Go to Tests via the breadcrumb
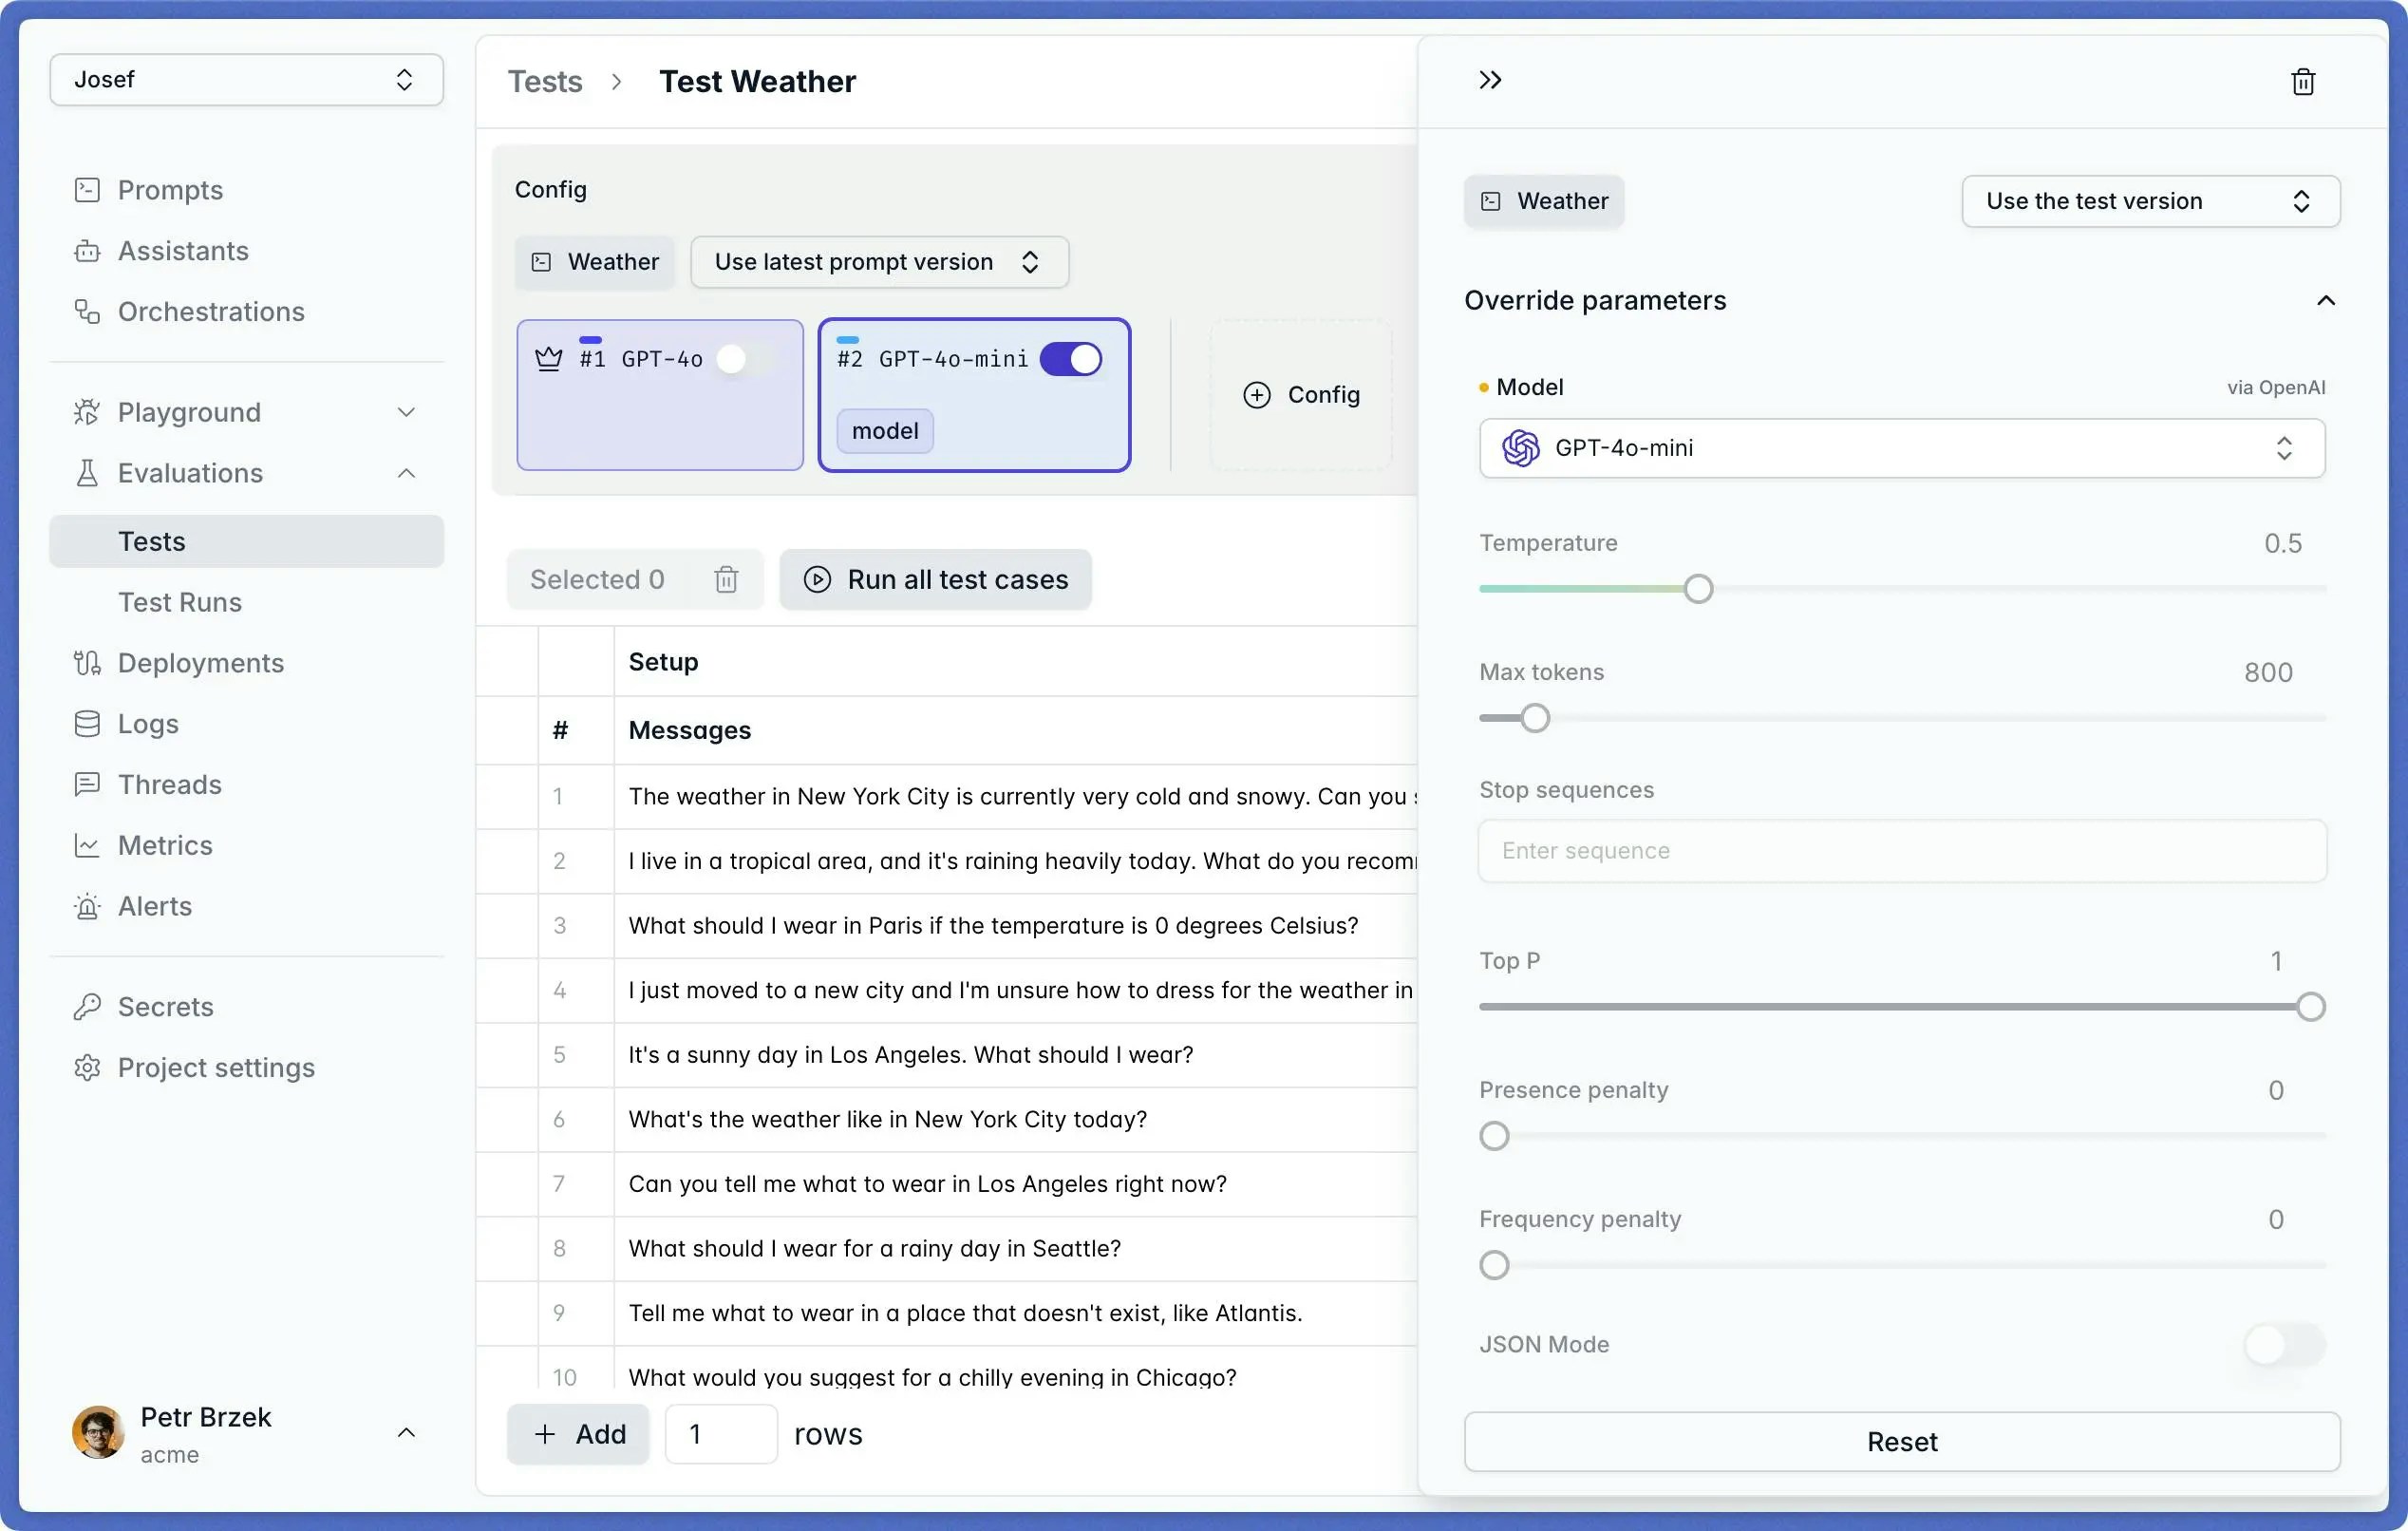 (545, 81)
